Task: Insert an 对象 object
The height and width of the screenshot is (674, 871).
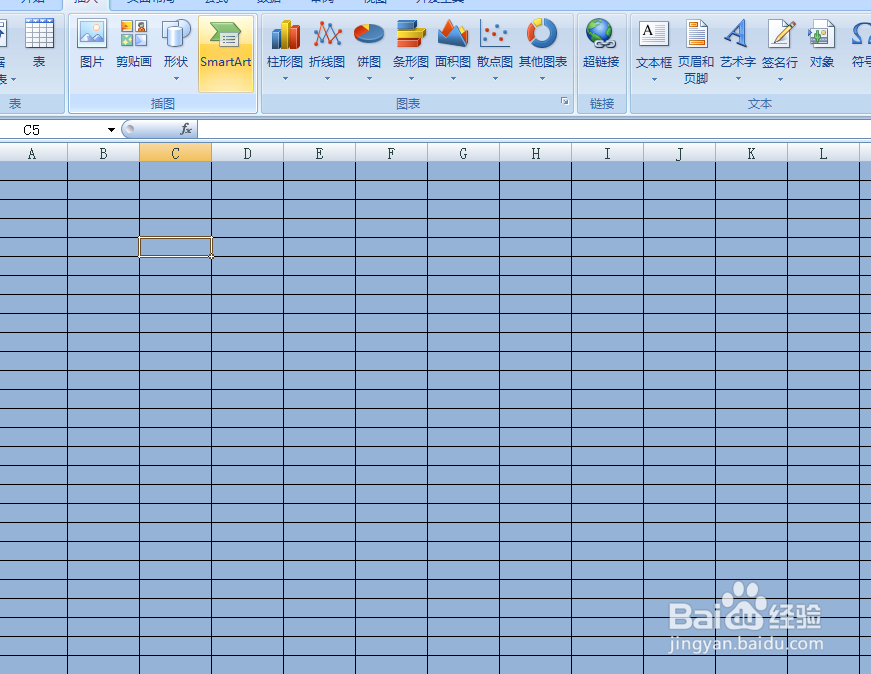Action: click(x=822, y=43)
